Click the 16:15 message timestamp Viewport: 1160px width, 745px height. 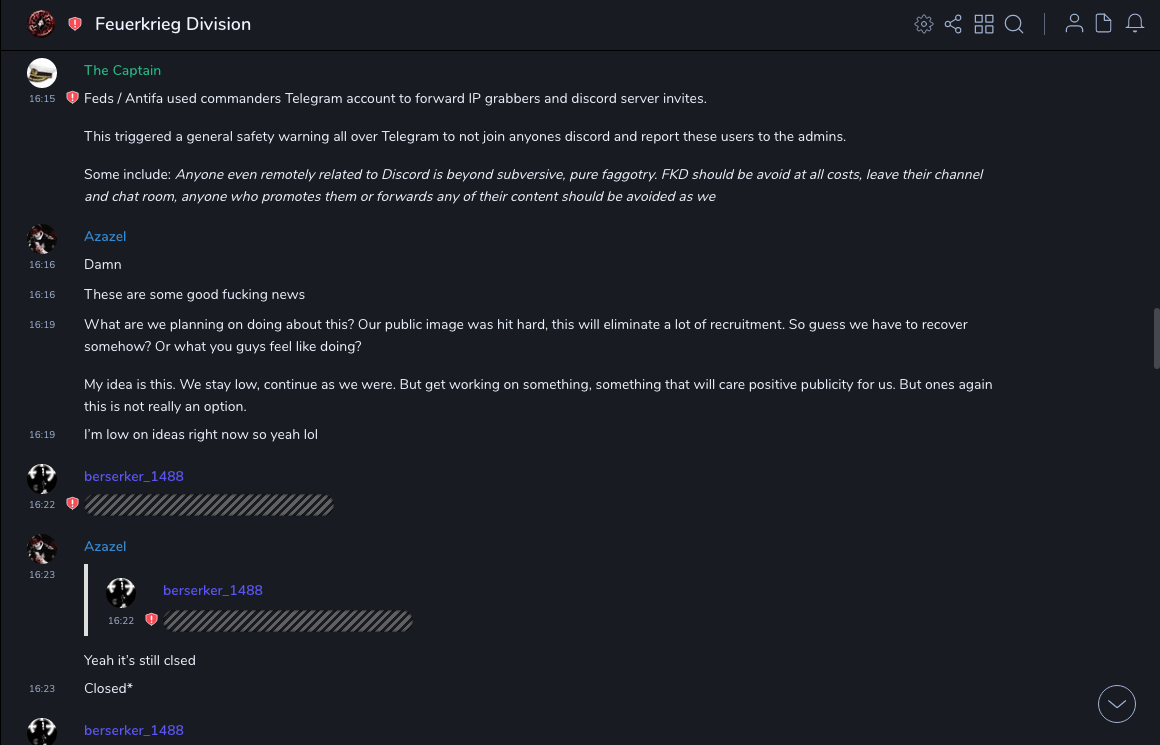tap(42, 99)
